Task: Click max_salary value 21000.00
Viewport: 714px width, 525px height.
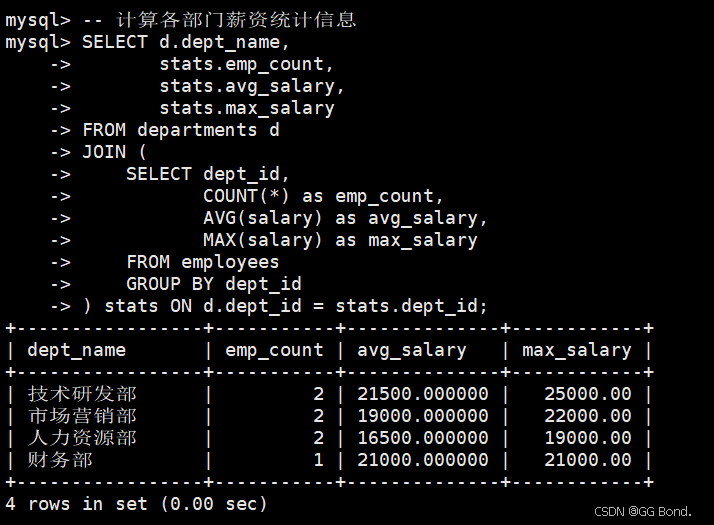Action: tap(587, 460)
